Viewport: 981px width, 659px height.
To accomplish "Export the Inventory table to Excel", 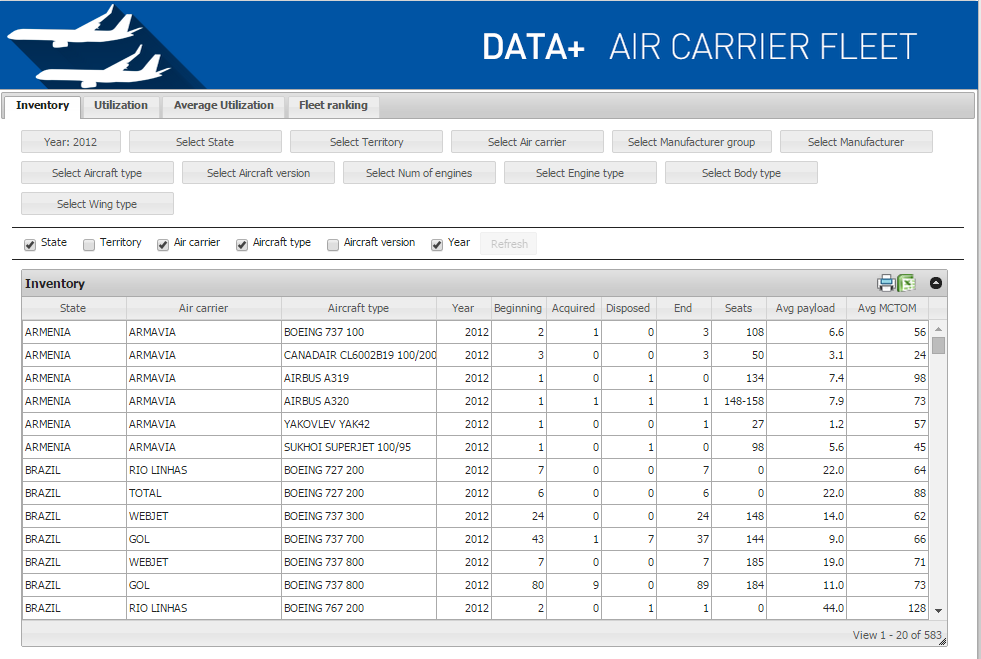I will click(907, 284).
